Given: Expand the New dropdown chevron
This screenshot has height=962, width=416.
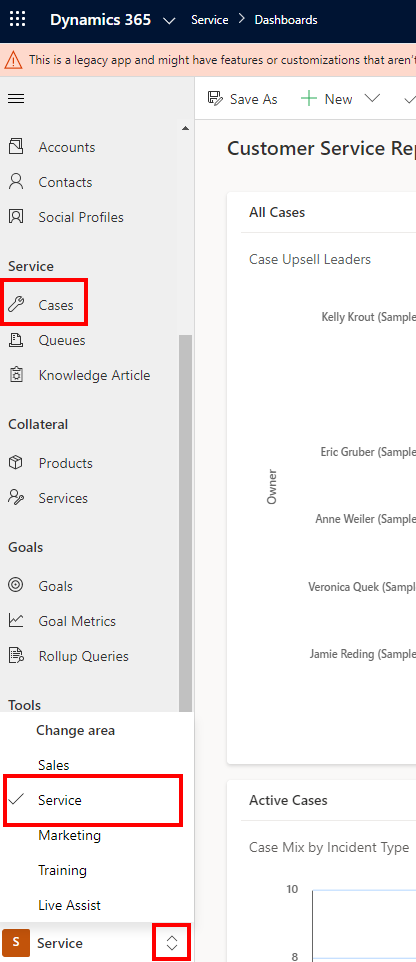Looking at the screenshot, I should pos(372,98).
